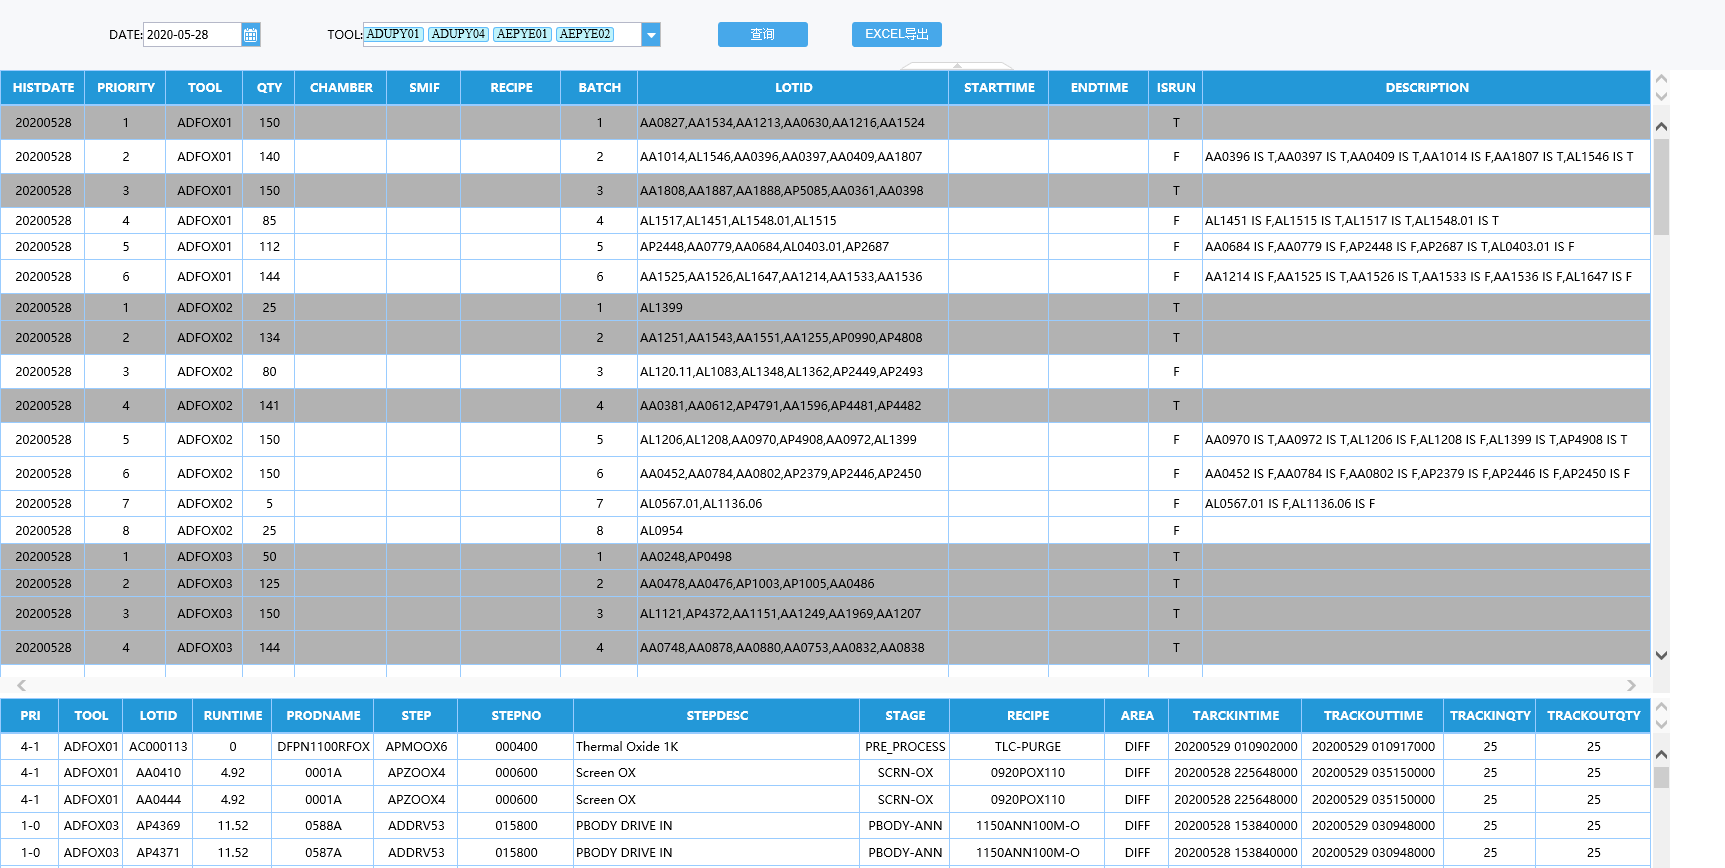Expand the TOOL multi-select dropdown arrow
1725x868 pixels.
click(651, 35)
